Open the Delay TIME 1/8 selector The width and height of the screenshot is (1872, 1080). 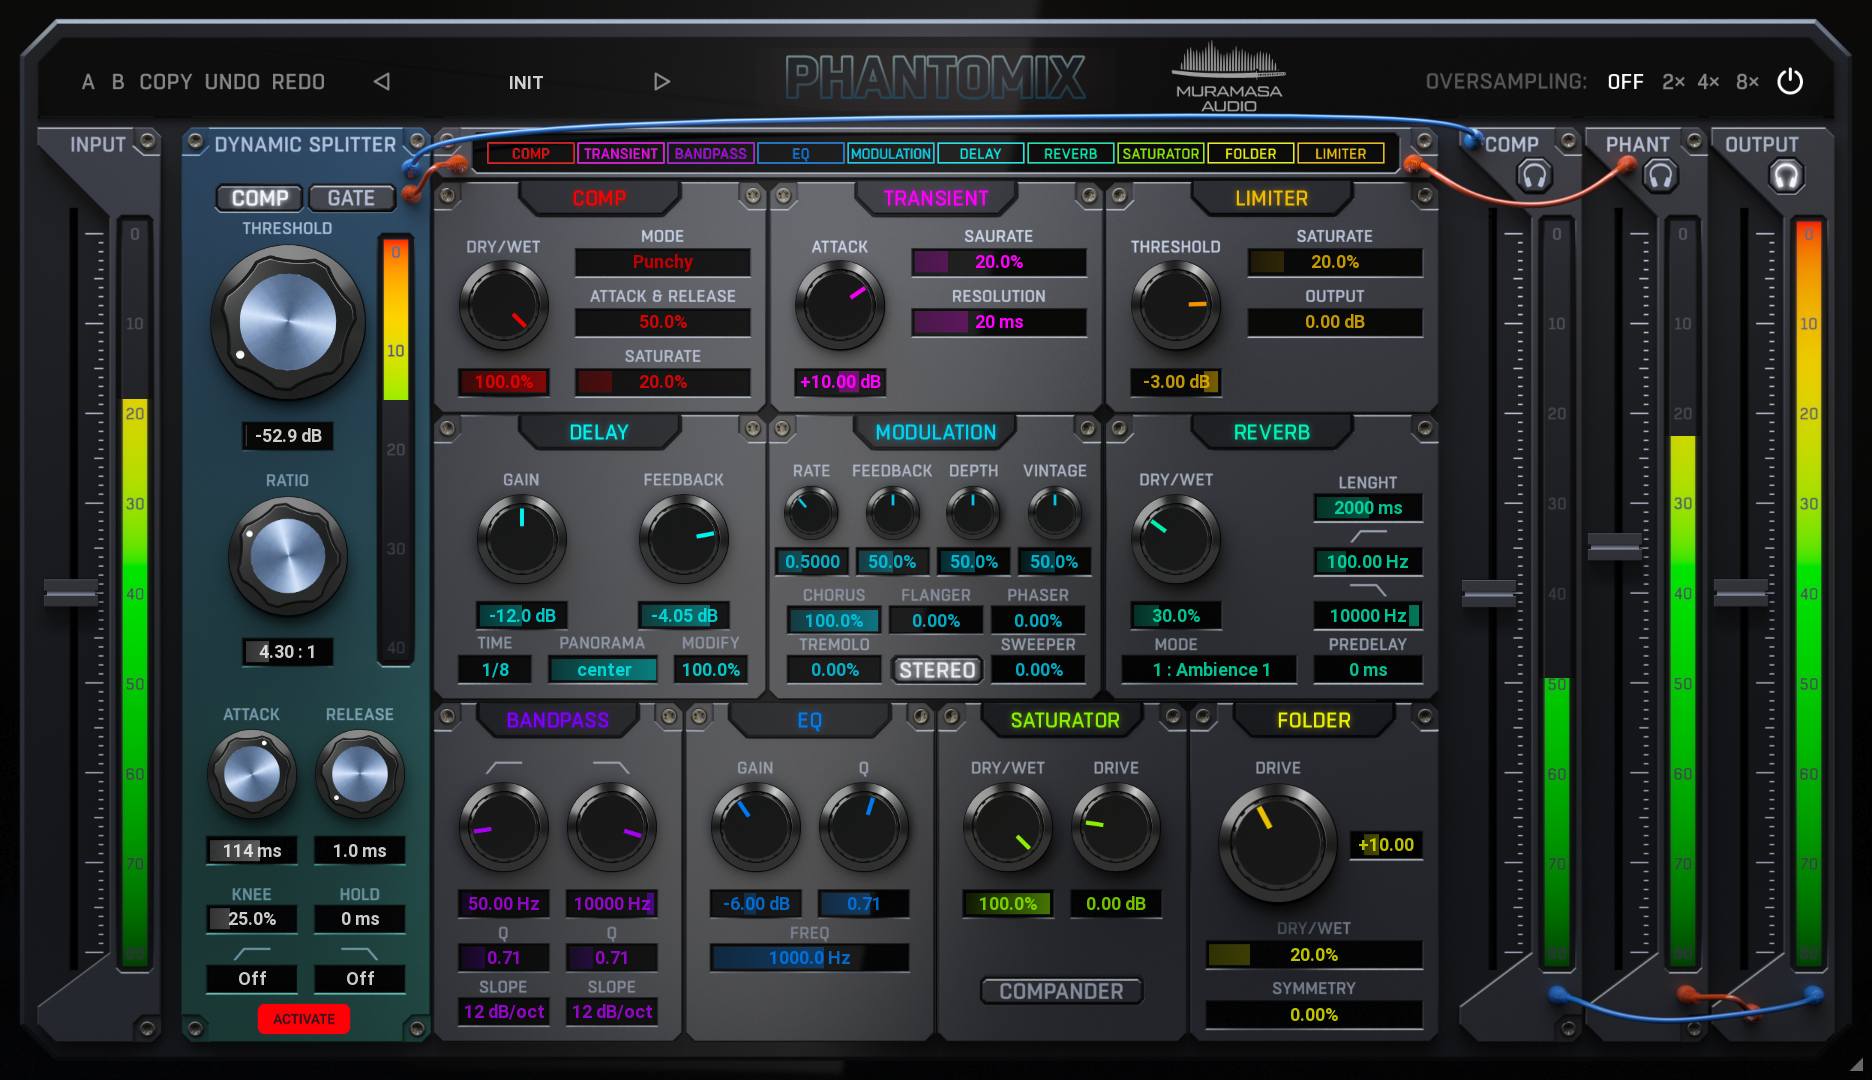(x=495, y=670)
